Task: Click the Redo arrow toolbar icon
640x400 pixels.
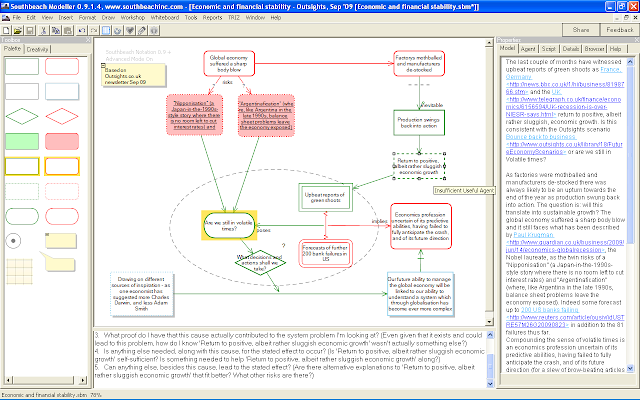Action: point(93,31)
